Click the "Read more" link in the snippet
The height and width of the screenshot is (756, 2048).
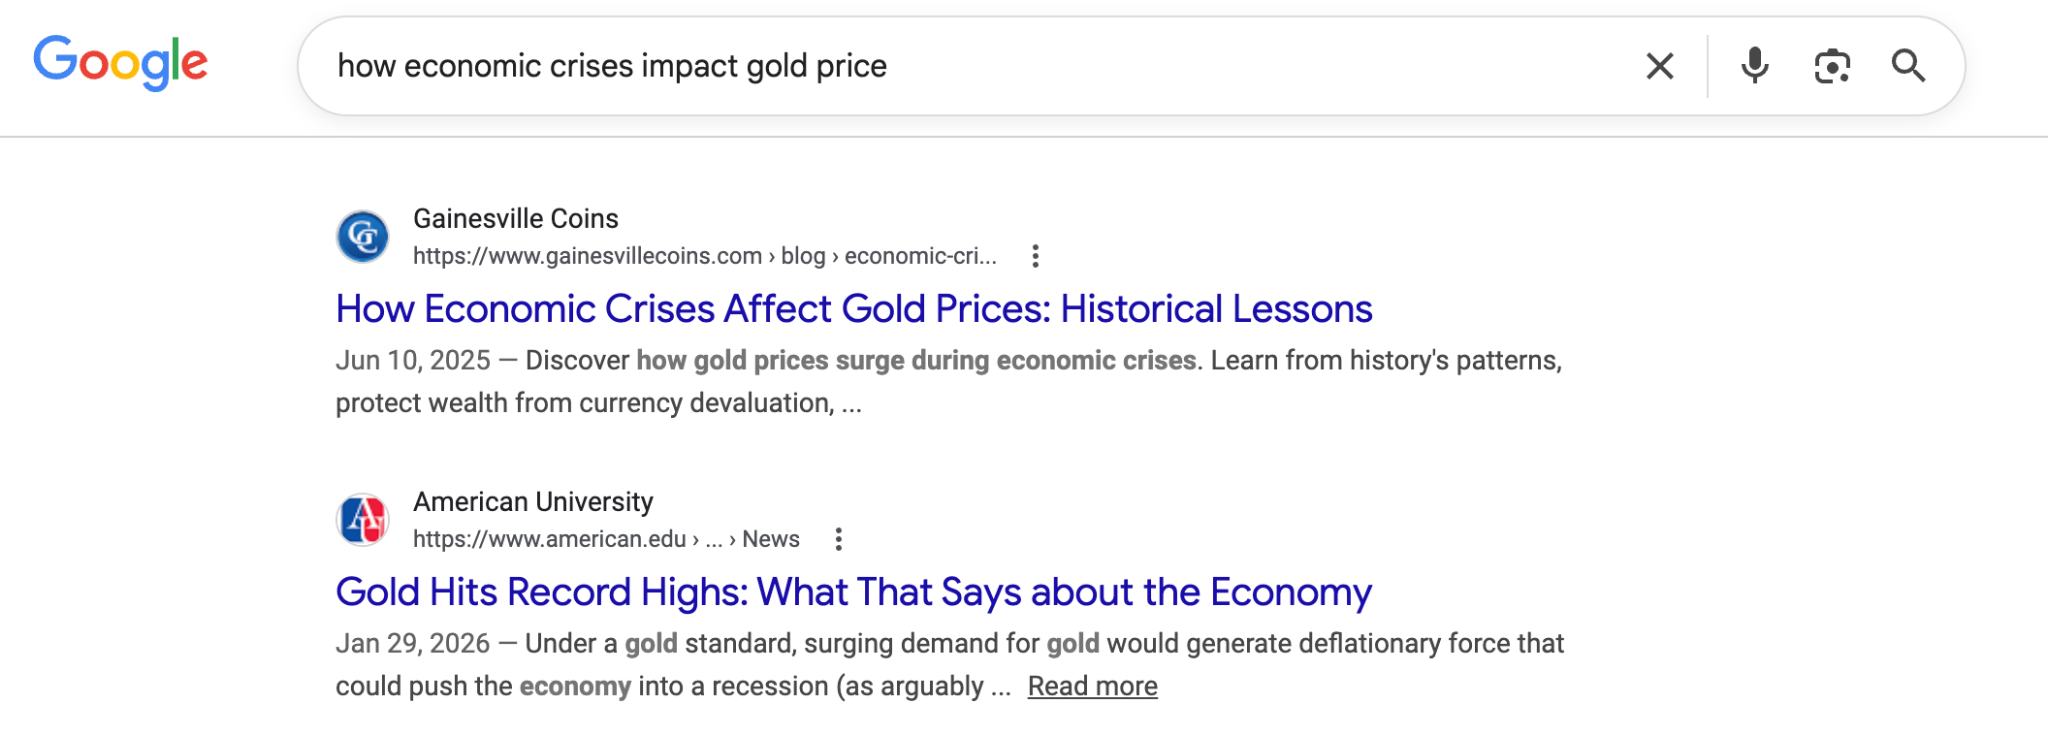[1091, 686]
